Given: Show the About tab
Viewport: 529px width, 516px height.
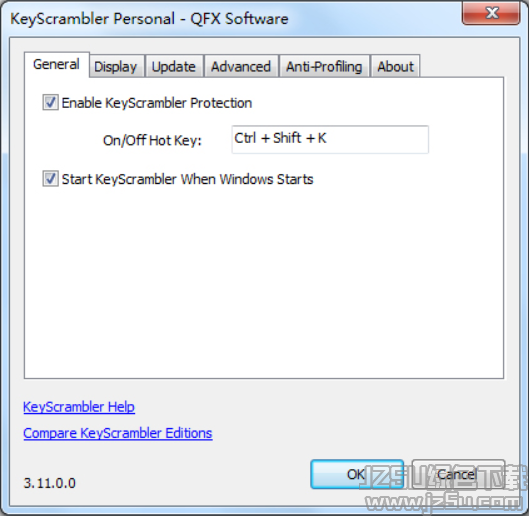Looking at the screenshot, I should (395, 66).
